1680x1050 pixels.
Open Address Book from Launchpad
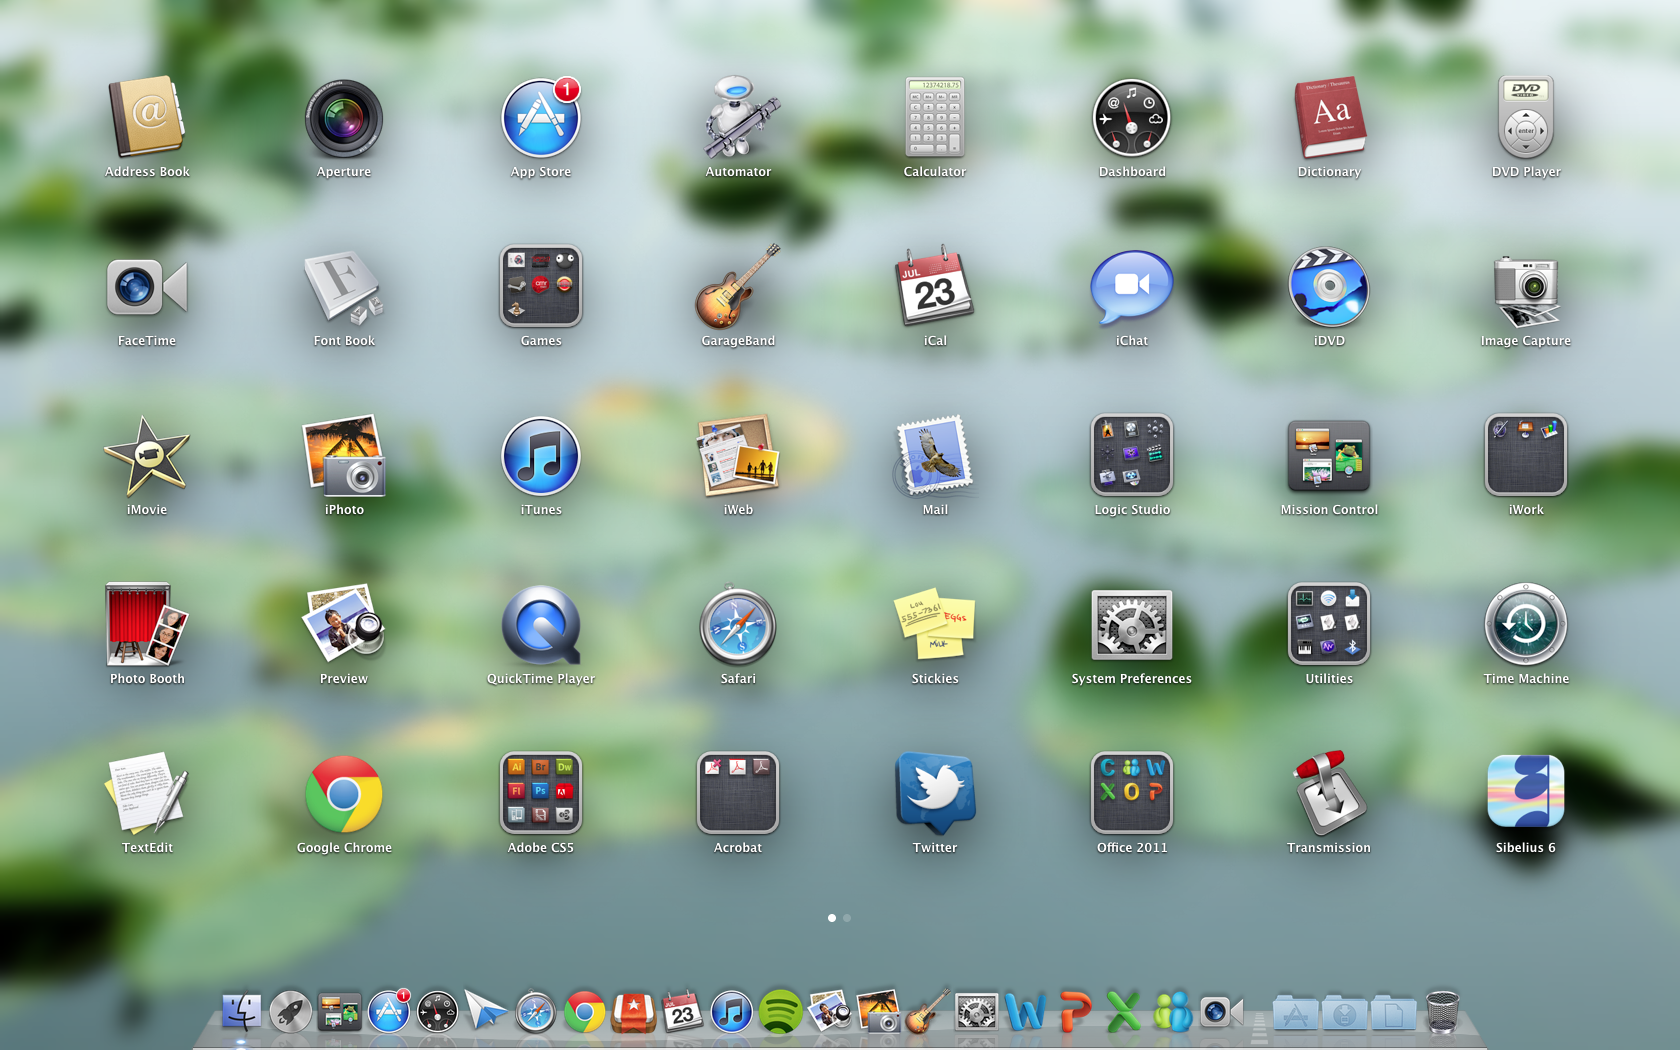(x=147, y=118)
